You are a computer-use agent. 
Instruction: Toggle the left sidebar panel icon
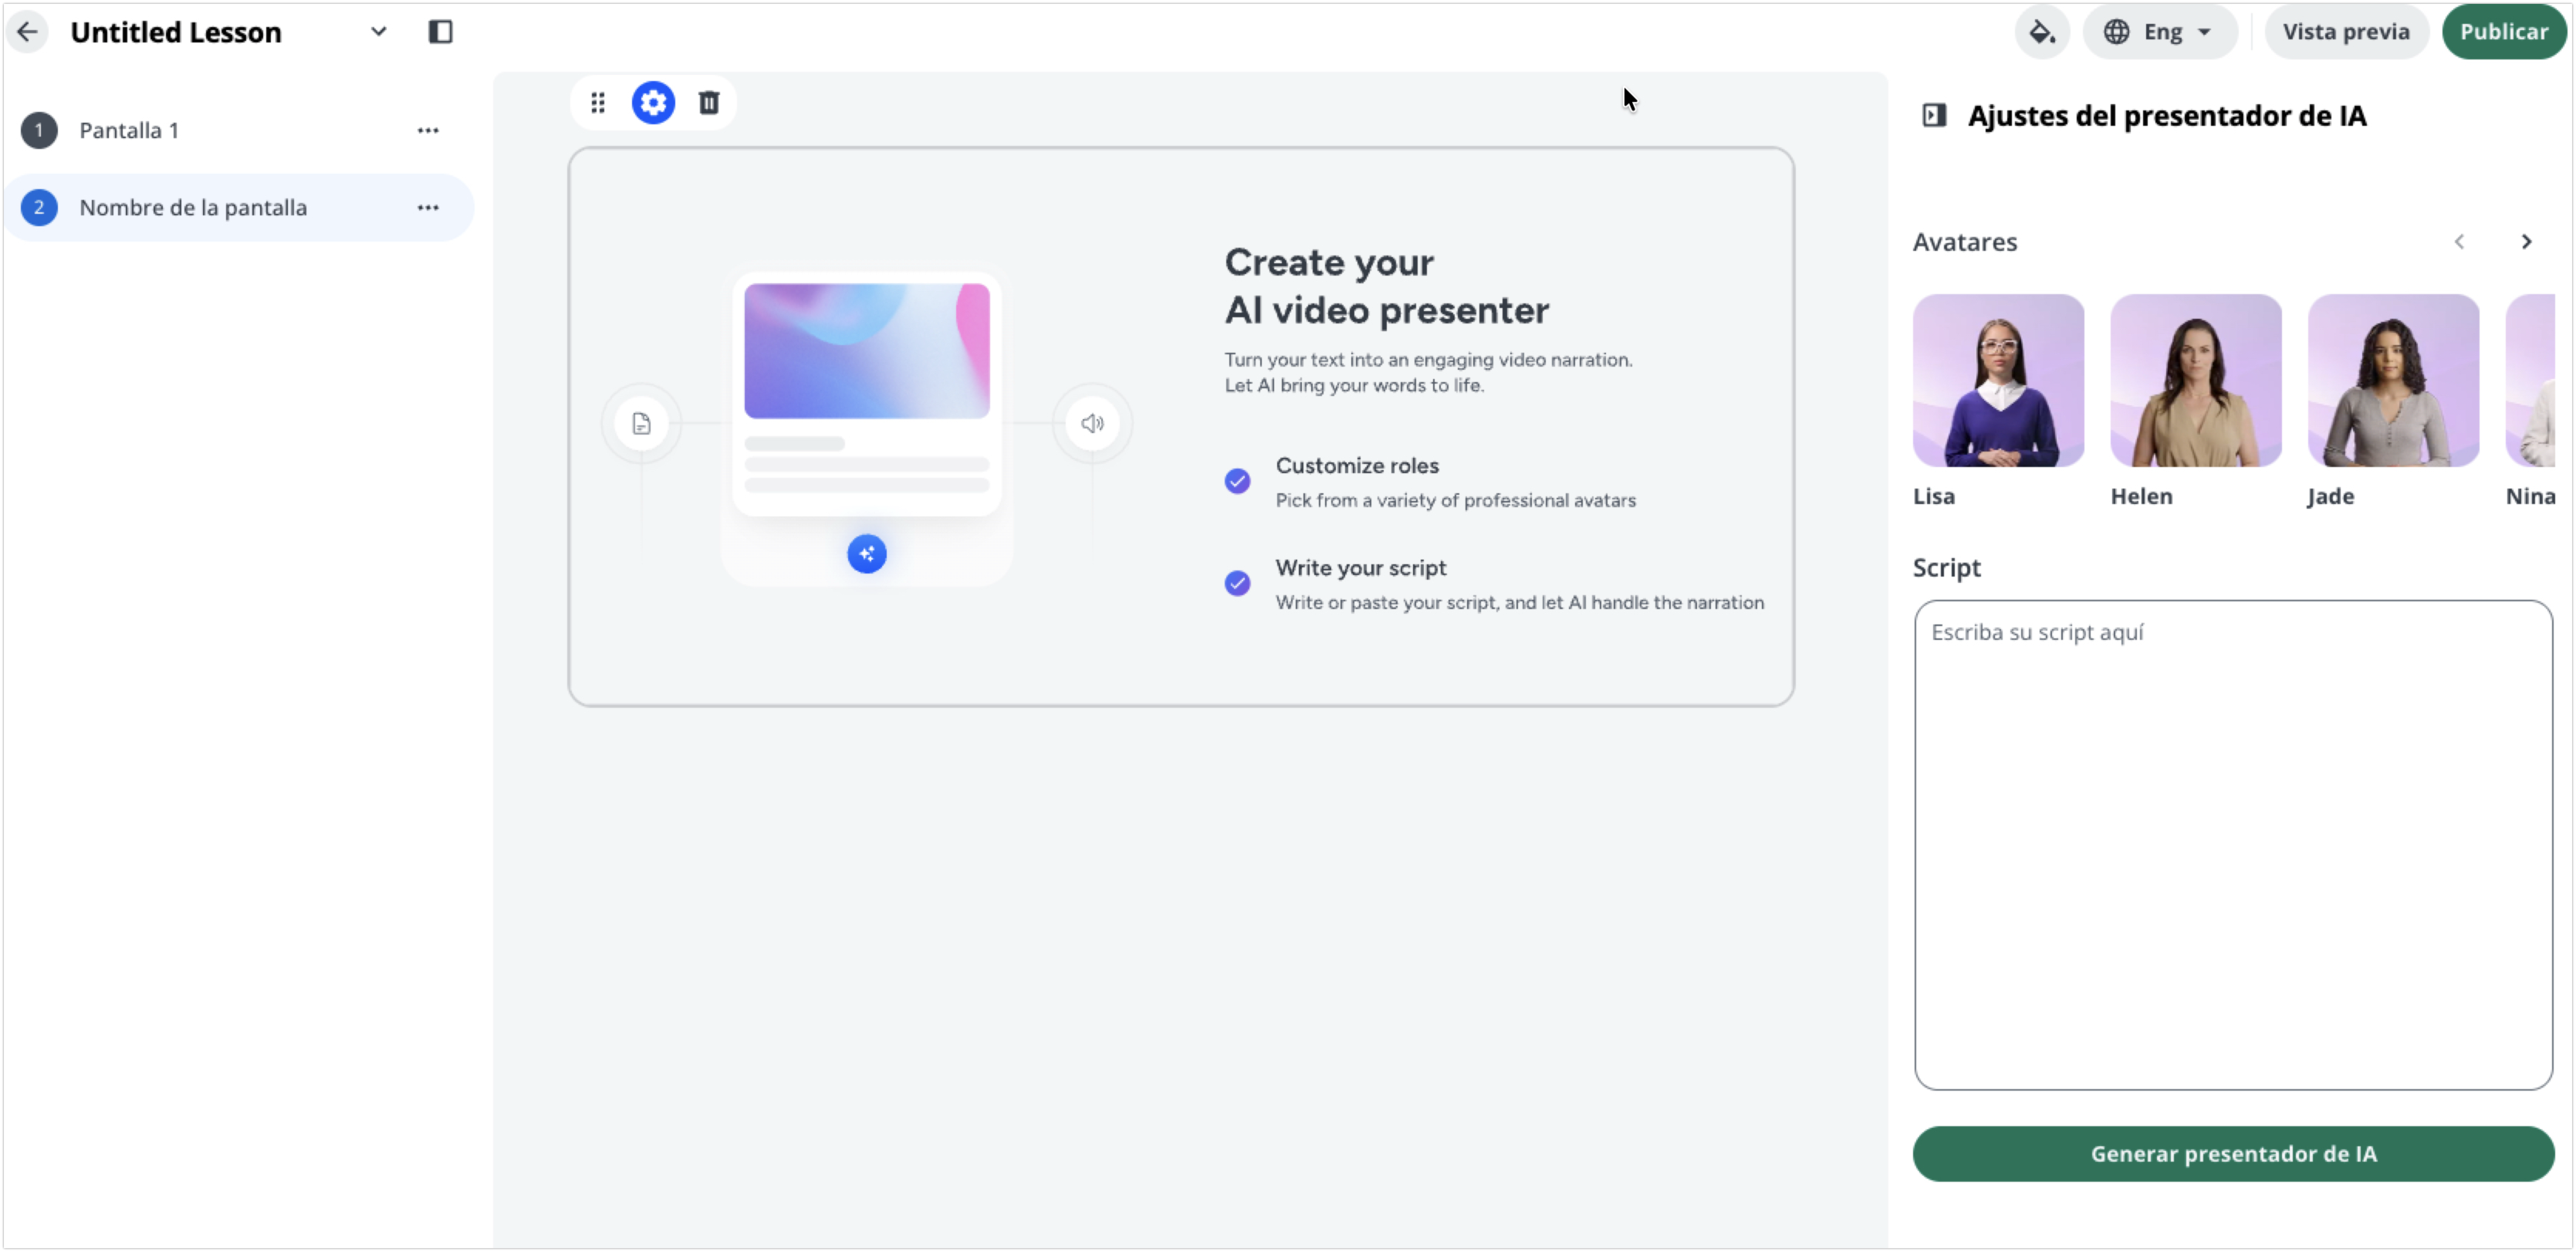click(440, 32)
